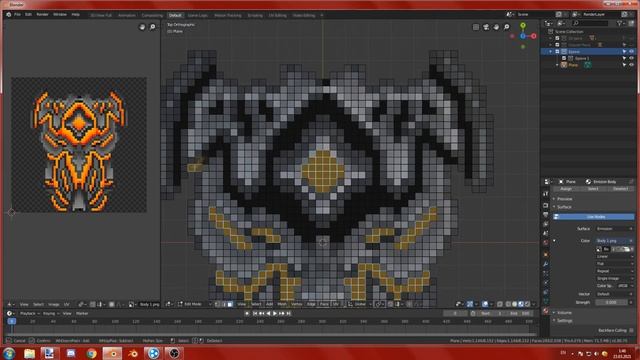The height and width of the screenshot is (360, 640).
Task: Open the Material properties tab icon
Action: click(x=546, y=311)
